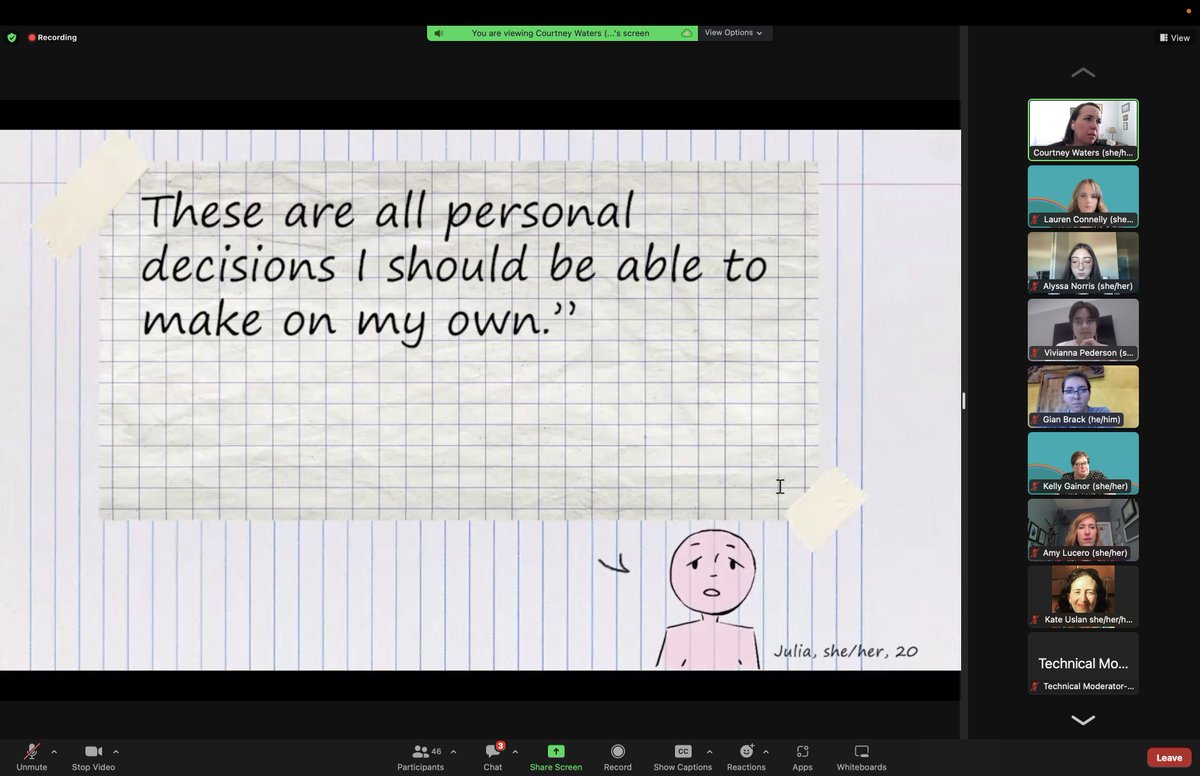Show previous participants with up arrow
Viewport: 1200px width, 776px height.
click(1083, 73)
